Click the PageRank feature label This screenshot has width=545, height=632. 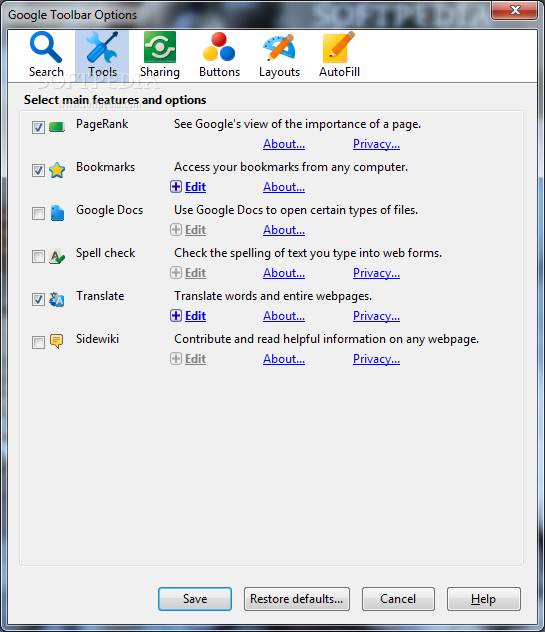point(102,124)
